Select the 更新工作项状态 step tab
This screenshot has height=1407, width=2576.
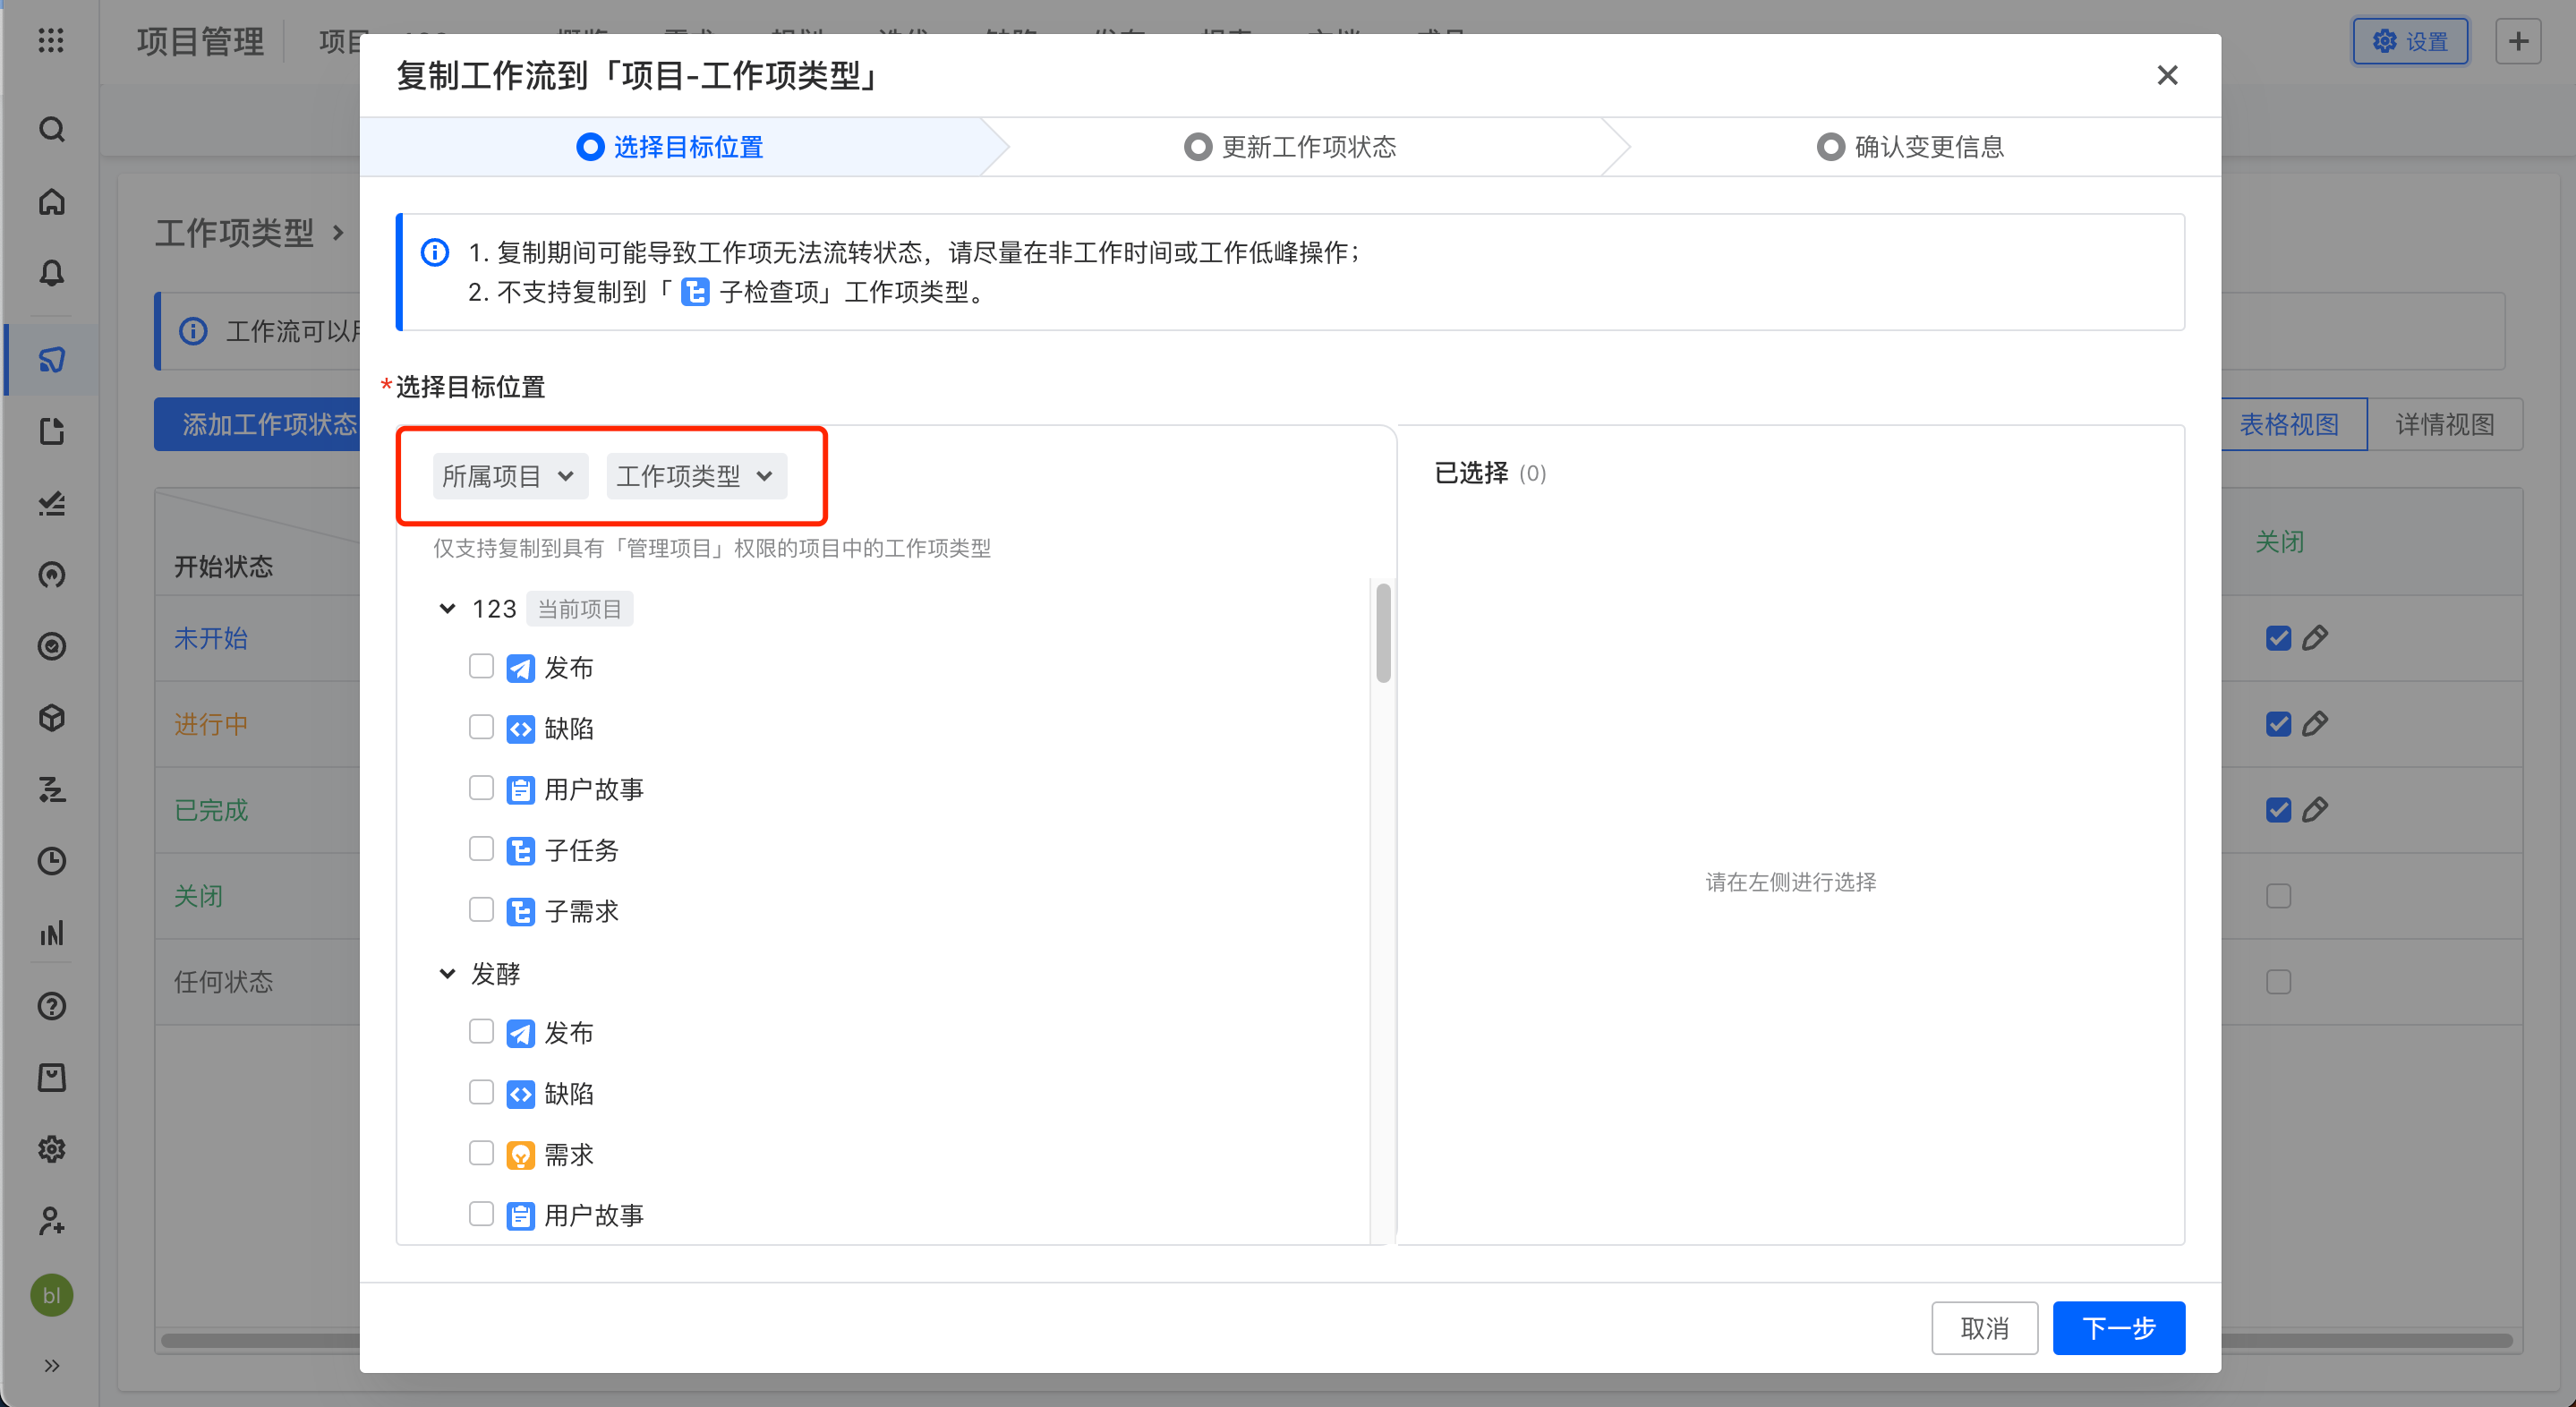tap(1290, 147)
